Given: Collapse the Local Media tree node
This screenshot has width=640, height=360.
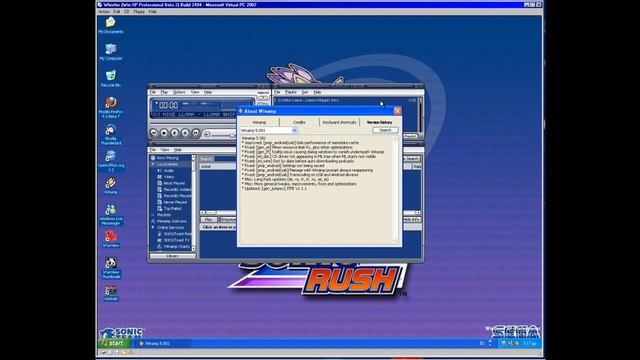Looking at the screenshot, I should (x=153, y=164).
